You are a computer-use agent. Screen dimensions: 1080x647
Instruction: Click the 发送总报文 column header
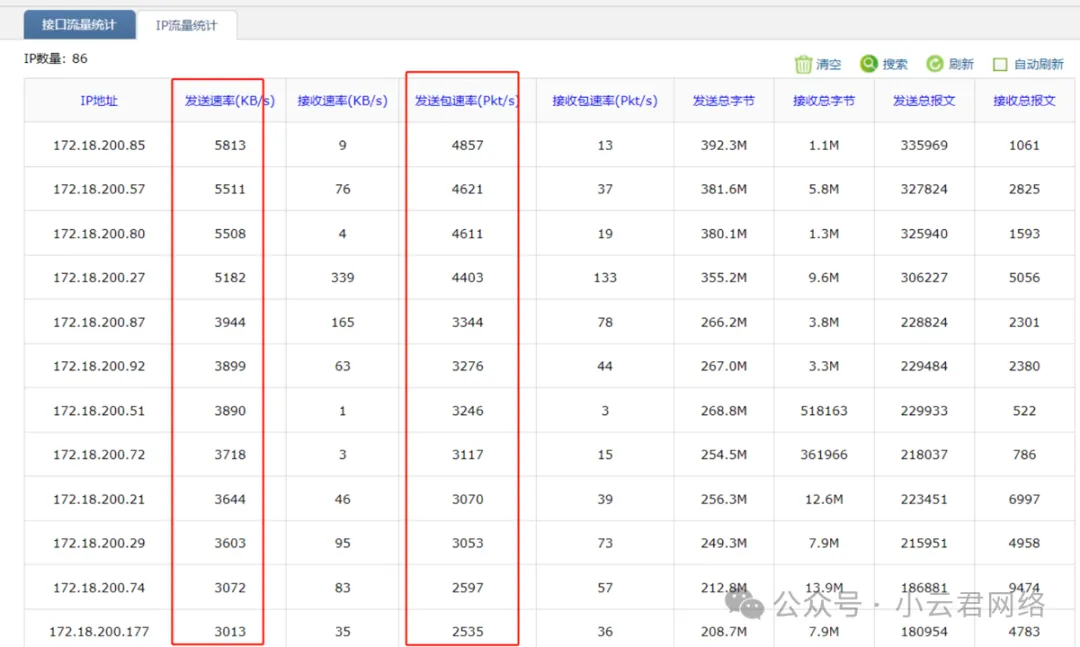point(924,101)
